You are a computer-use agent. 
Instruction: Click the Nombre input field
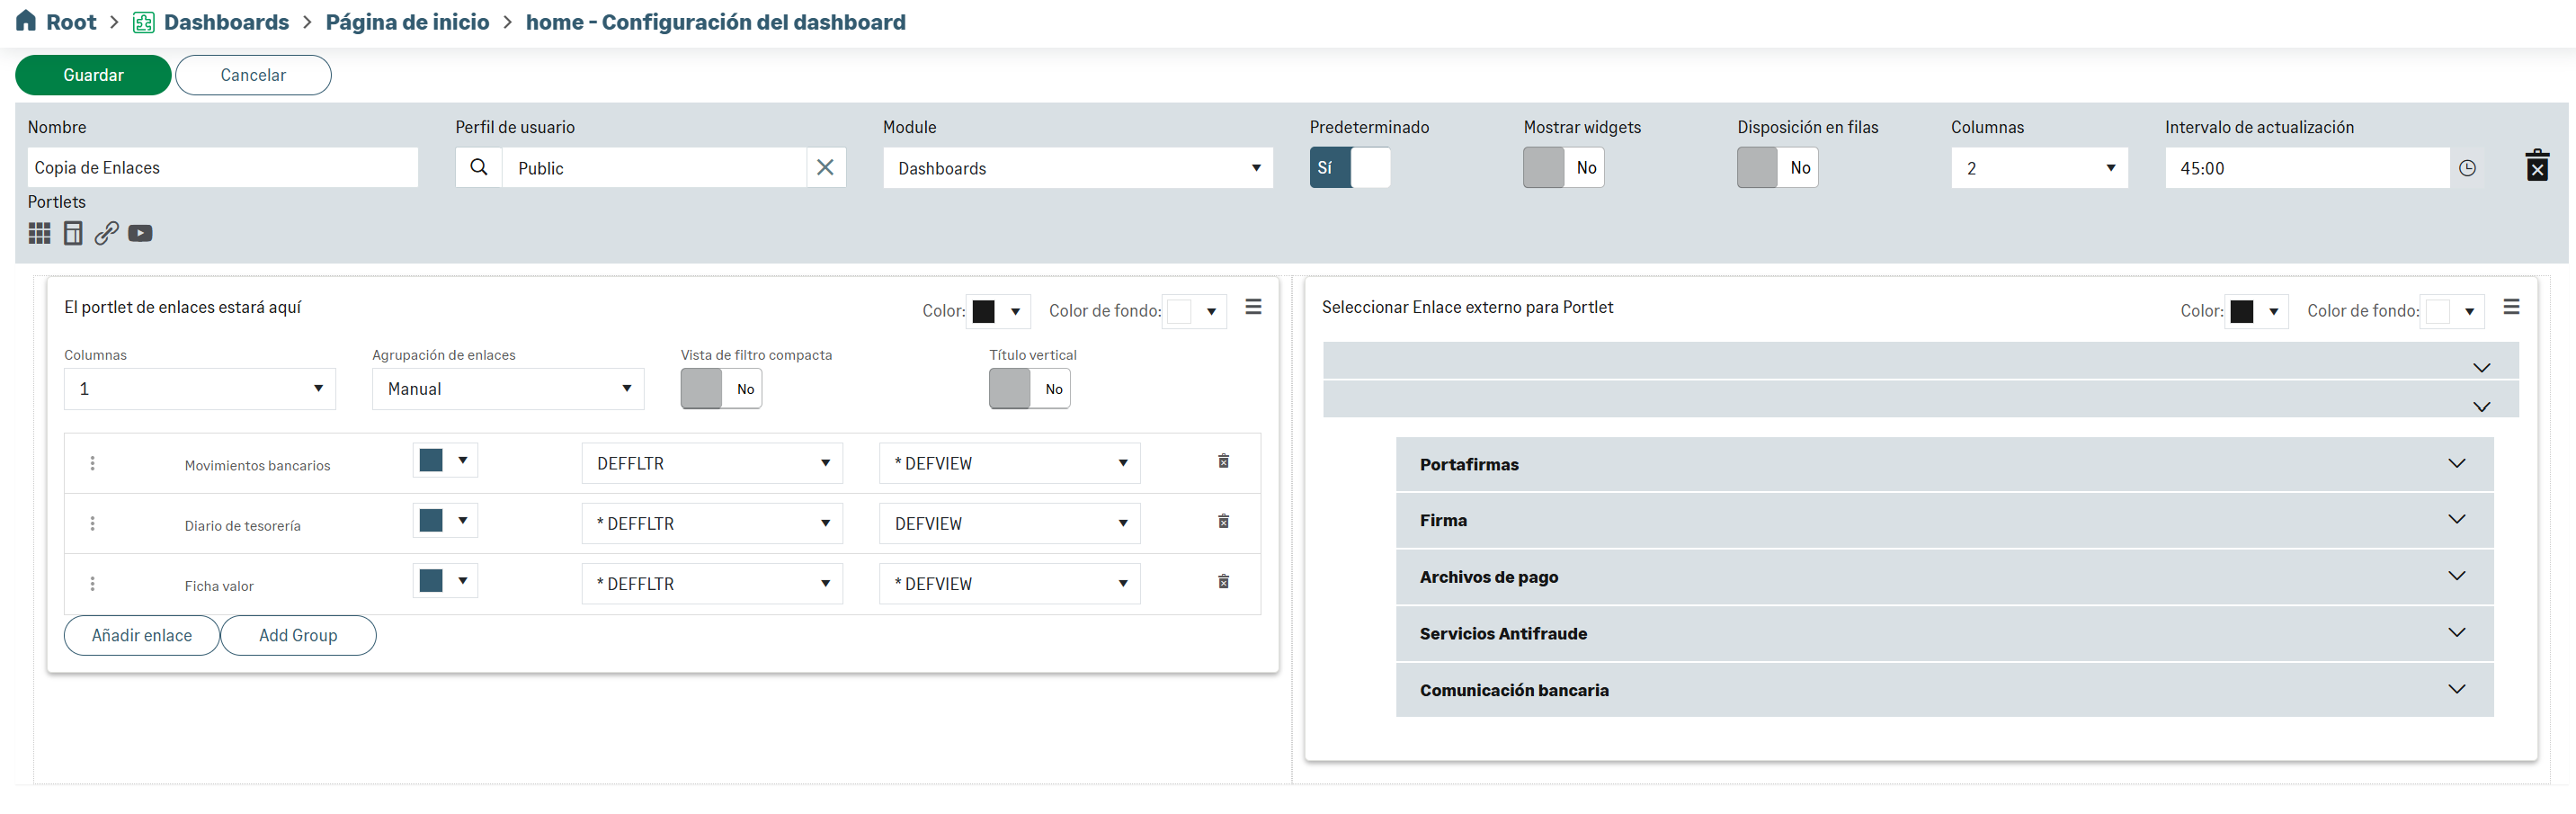click(x=222, y=167)
